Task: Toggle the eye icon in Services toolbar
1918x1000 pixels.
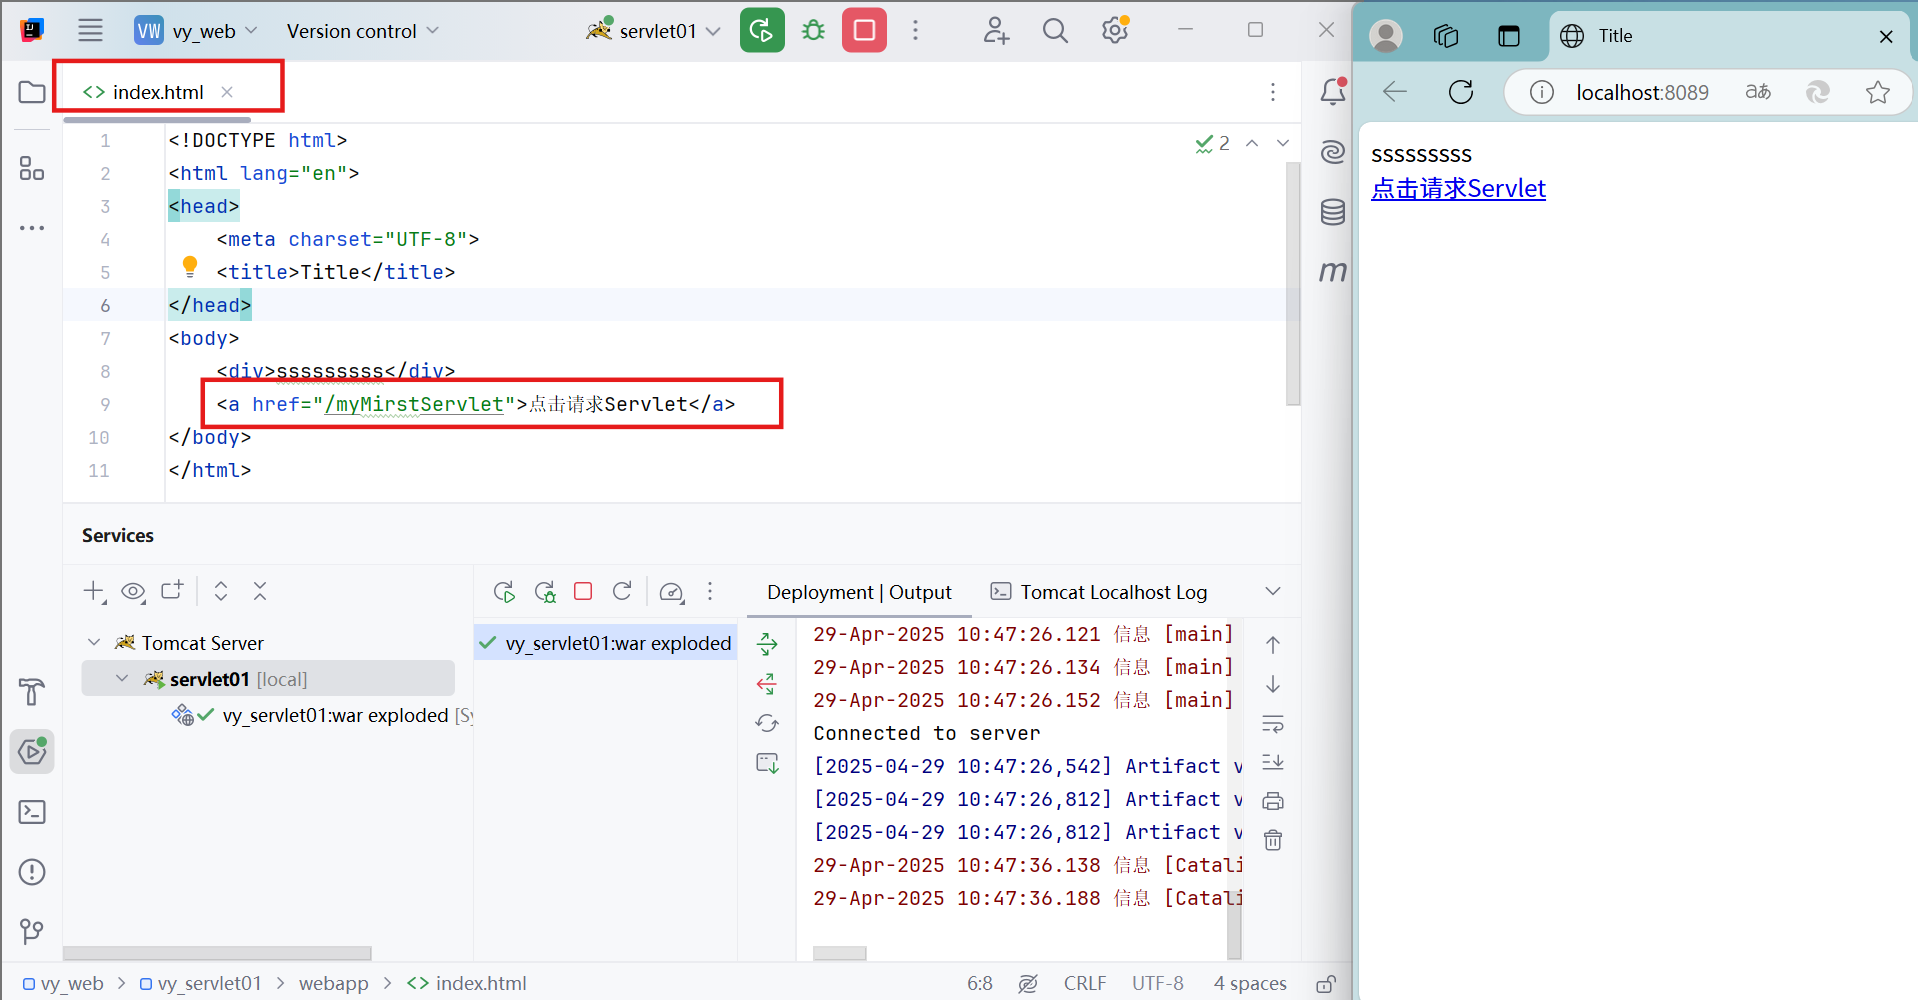Action: click(x=133, y=591)
